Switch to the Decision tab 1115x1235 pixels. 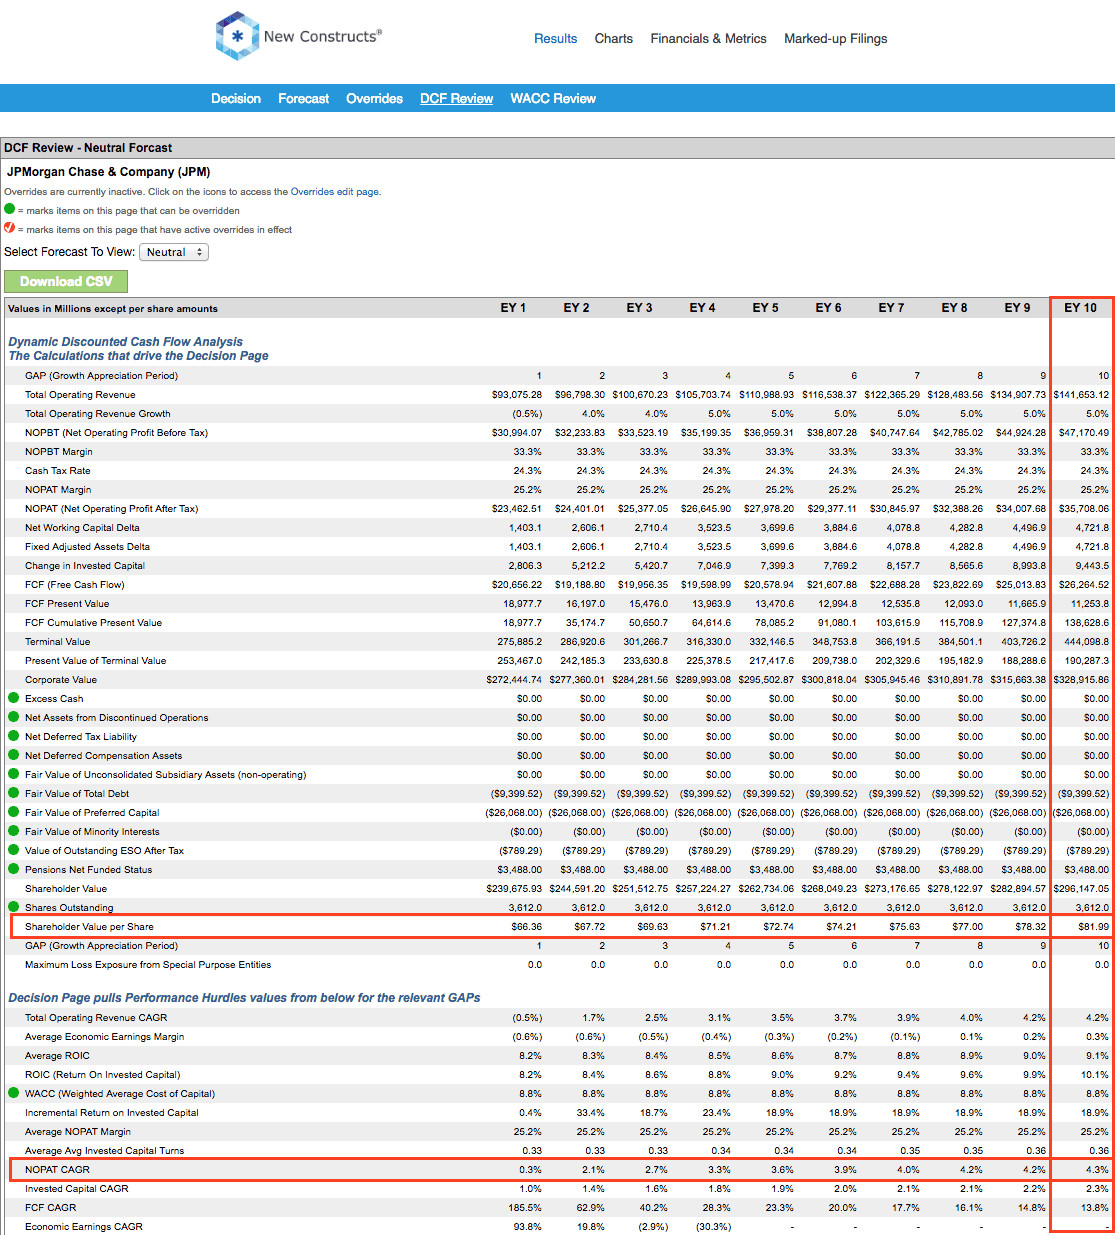coord(235,98)
